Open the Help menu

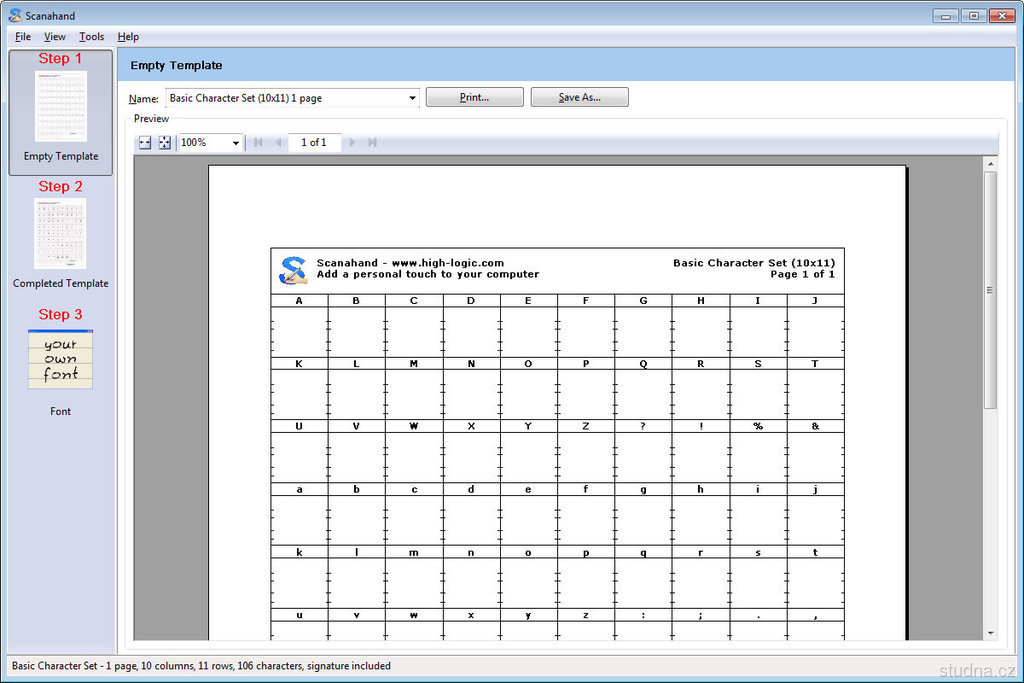click(x=128, y=37)
